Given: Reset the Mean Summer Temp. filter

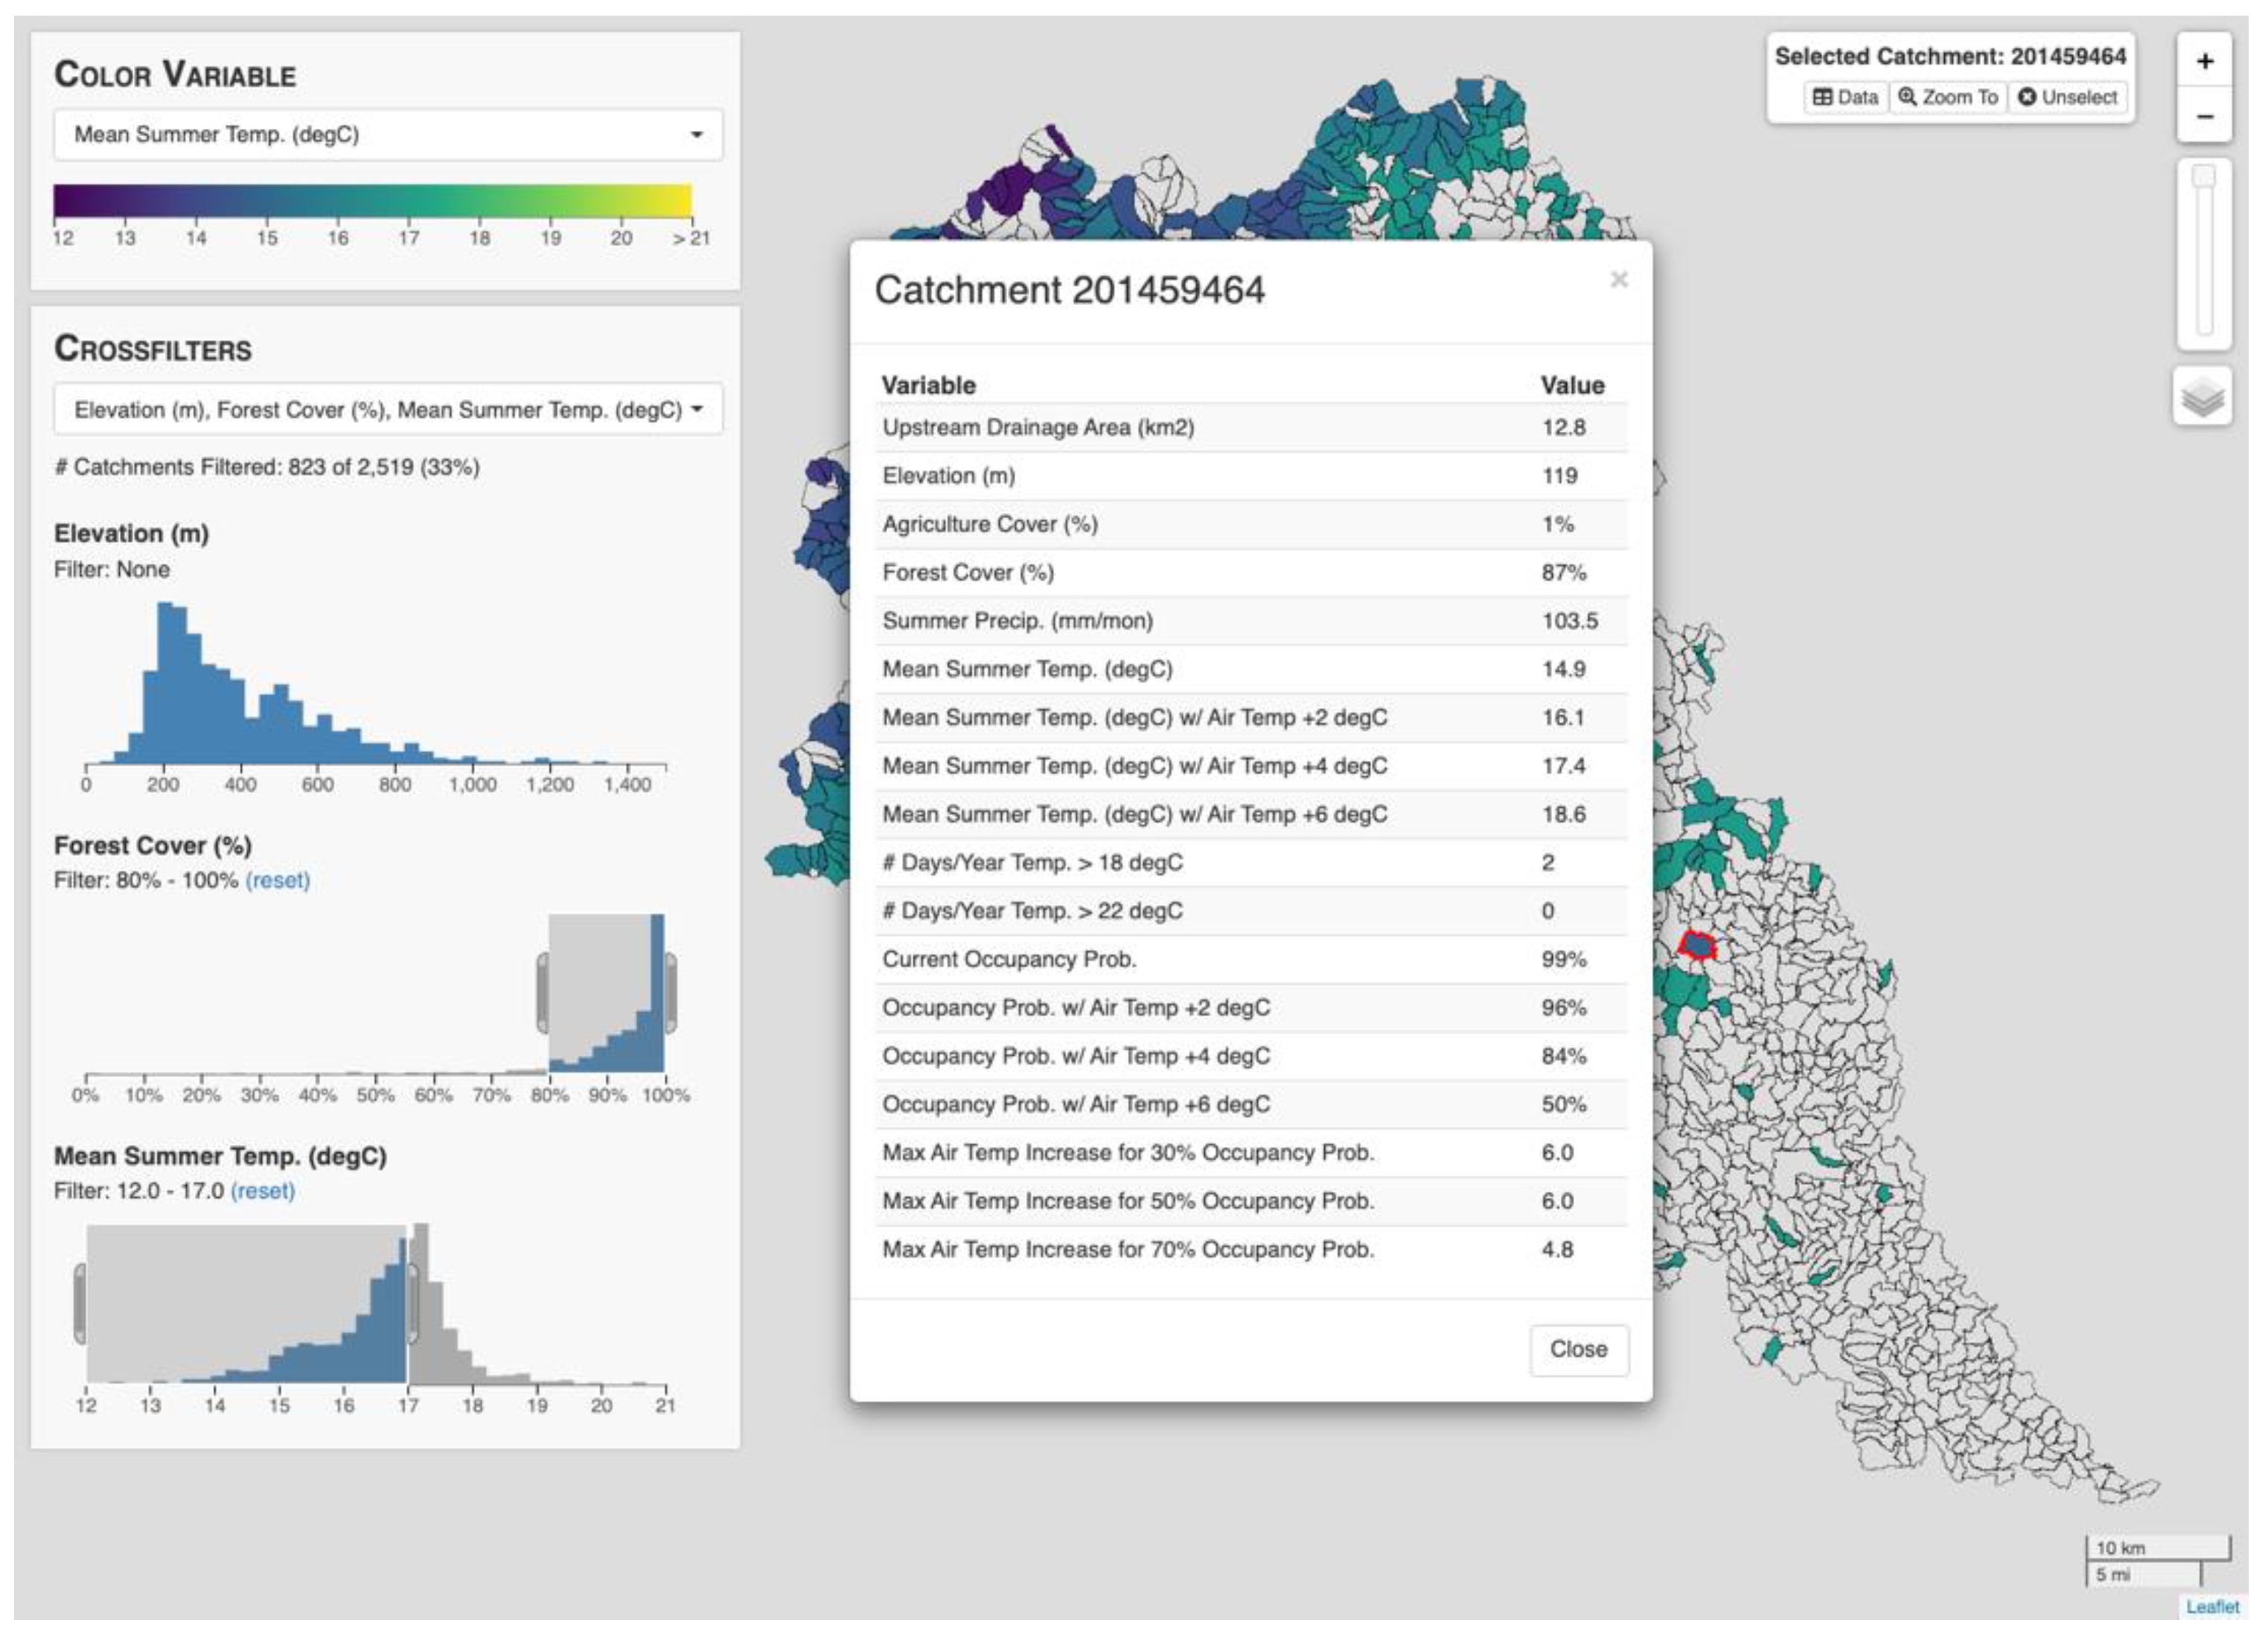Looking at the screenshot, I should pyautogui.click(x=262, y=1191).
